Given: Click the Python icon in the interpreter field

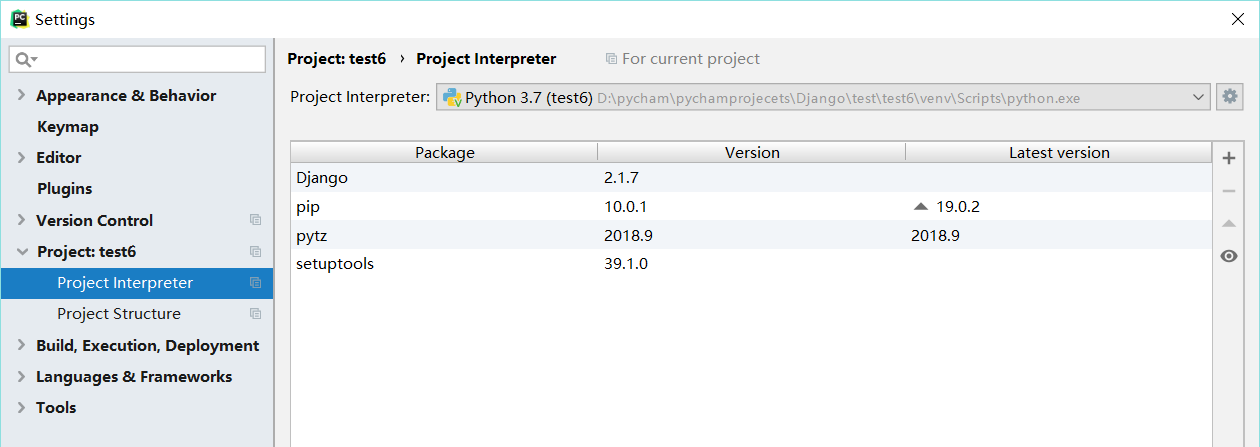Looking at the screenshot, I should (452, 97).
